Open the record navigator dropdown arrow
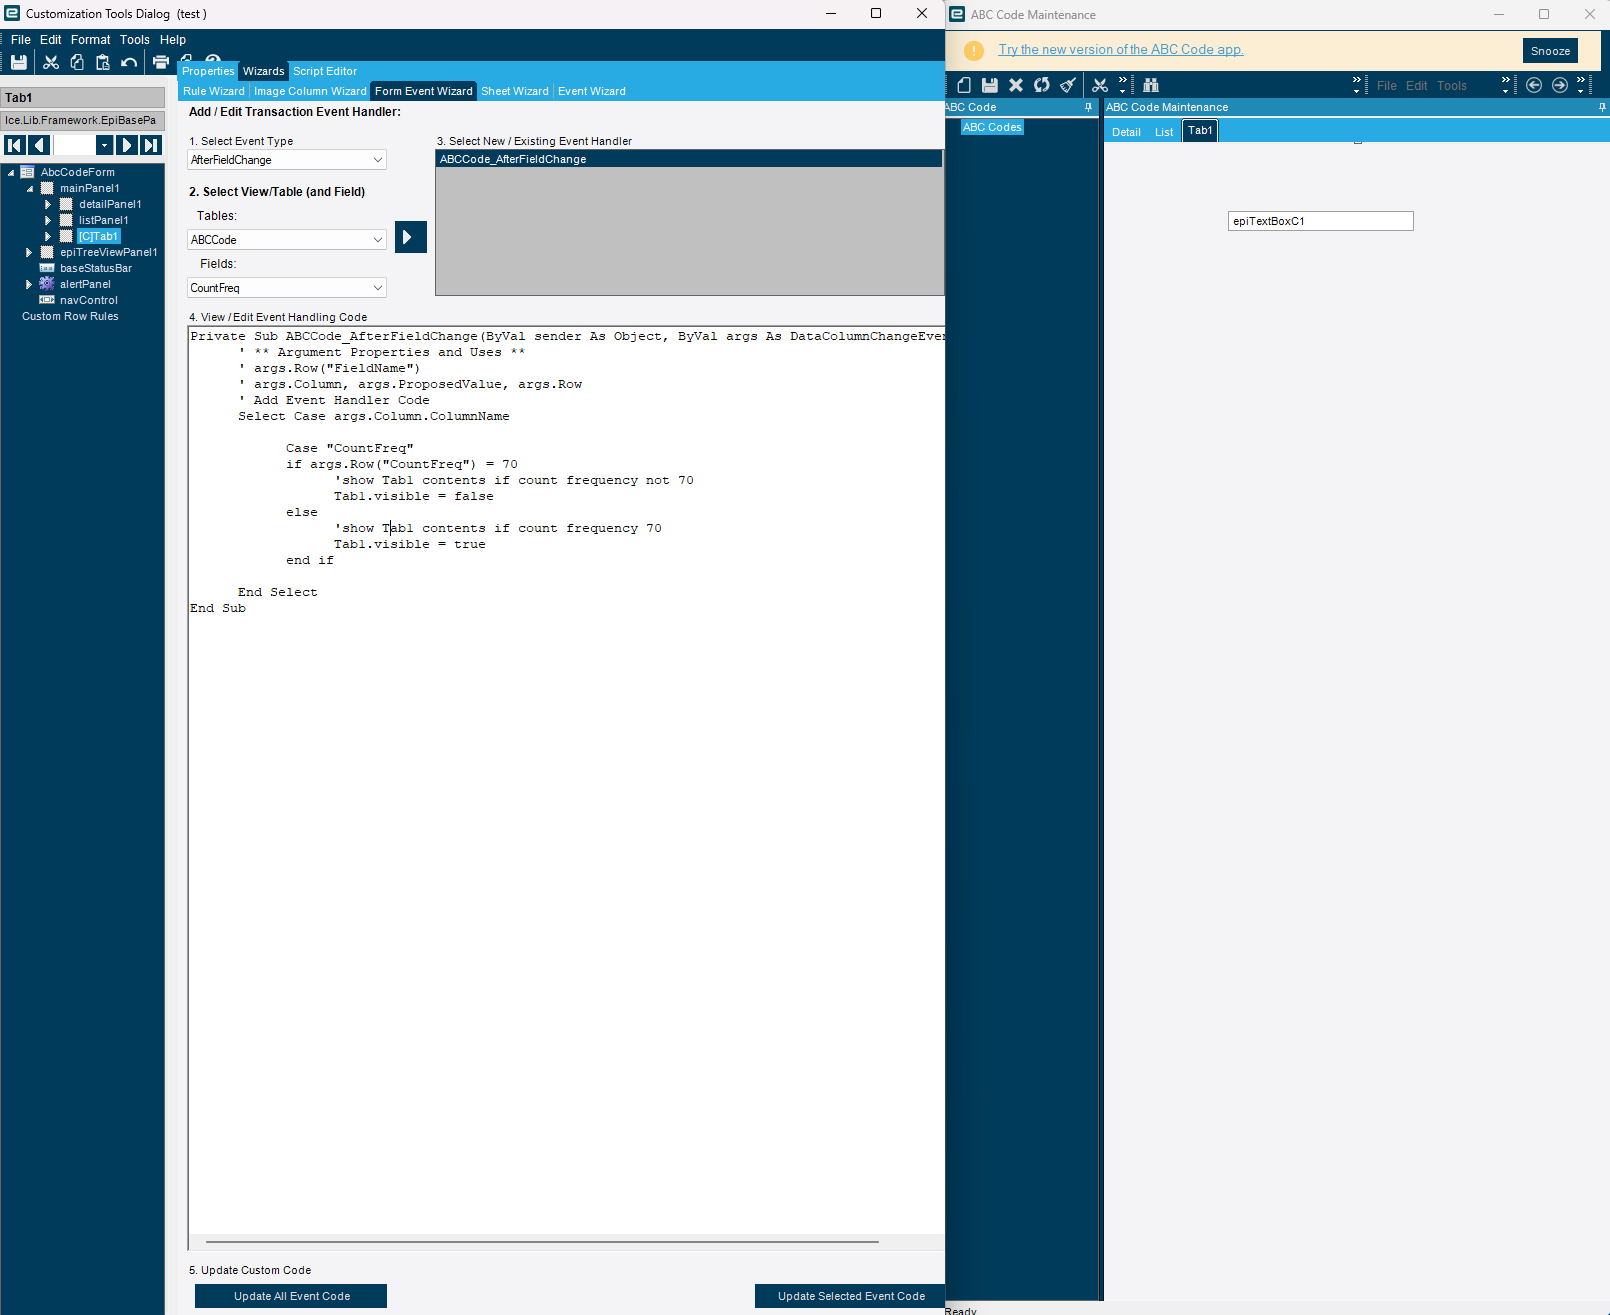The height and width of the screenshot is (1315, 1610). [104, 145]
